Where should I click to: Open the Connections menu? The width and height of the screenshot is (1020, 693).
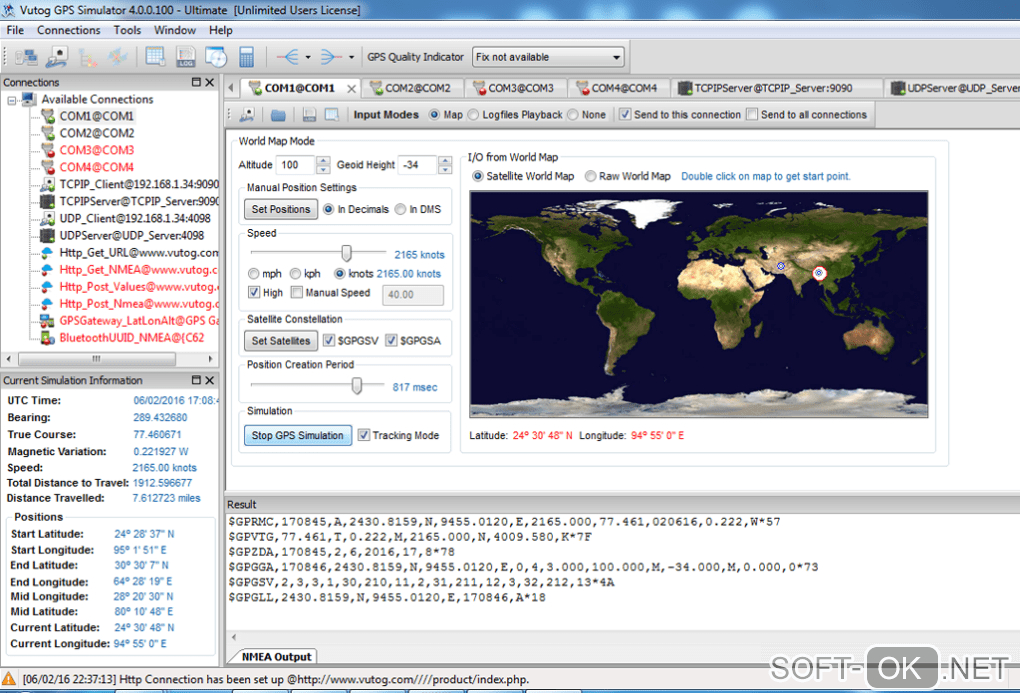pyautogui.click(x=68, y=30)
